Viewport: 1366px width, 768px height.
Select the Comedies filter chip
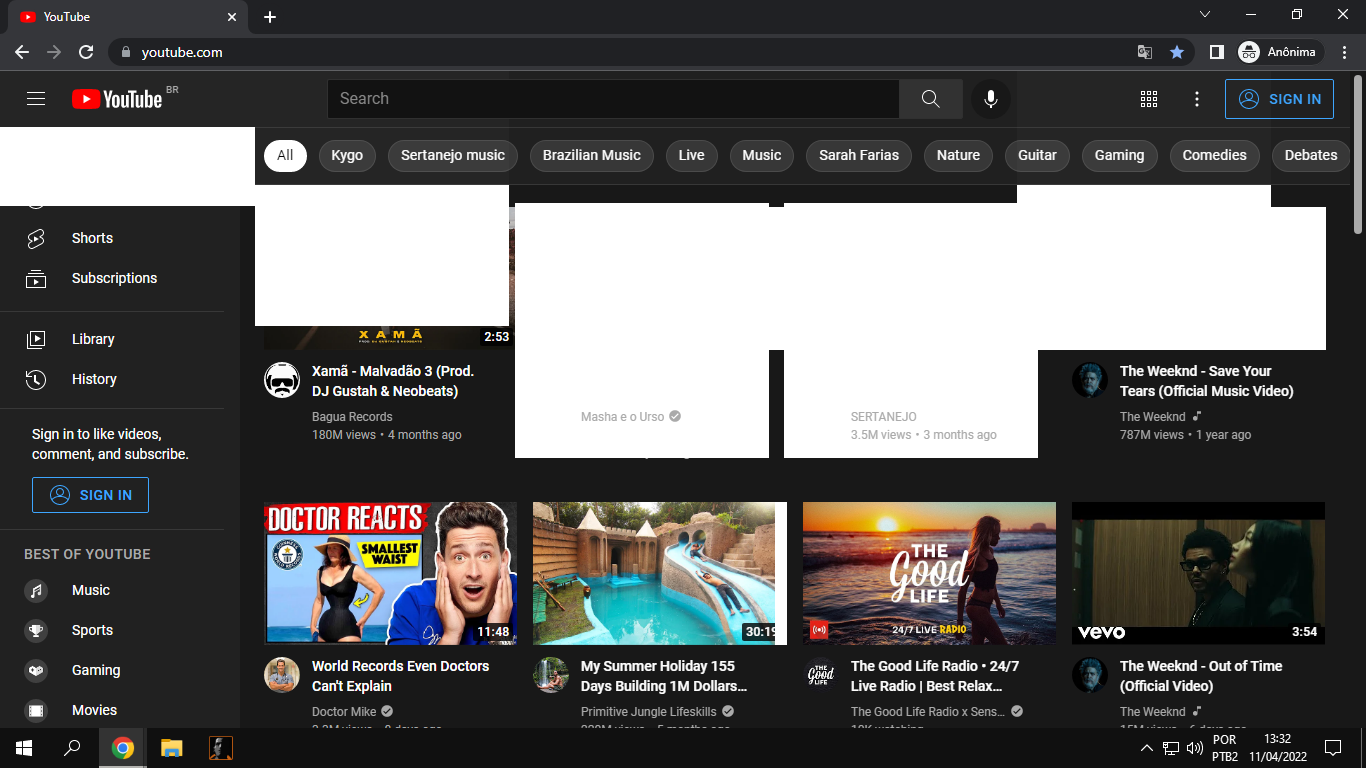[x=1214, y=155]
